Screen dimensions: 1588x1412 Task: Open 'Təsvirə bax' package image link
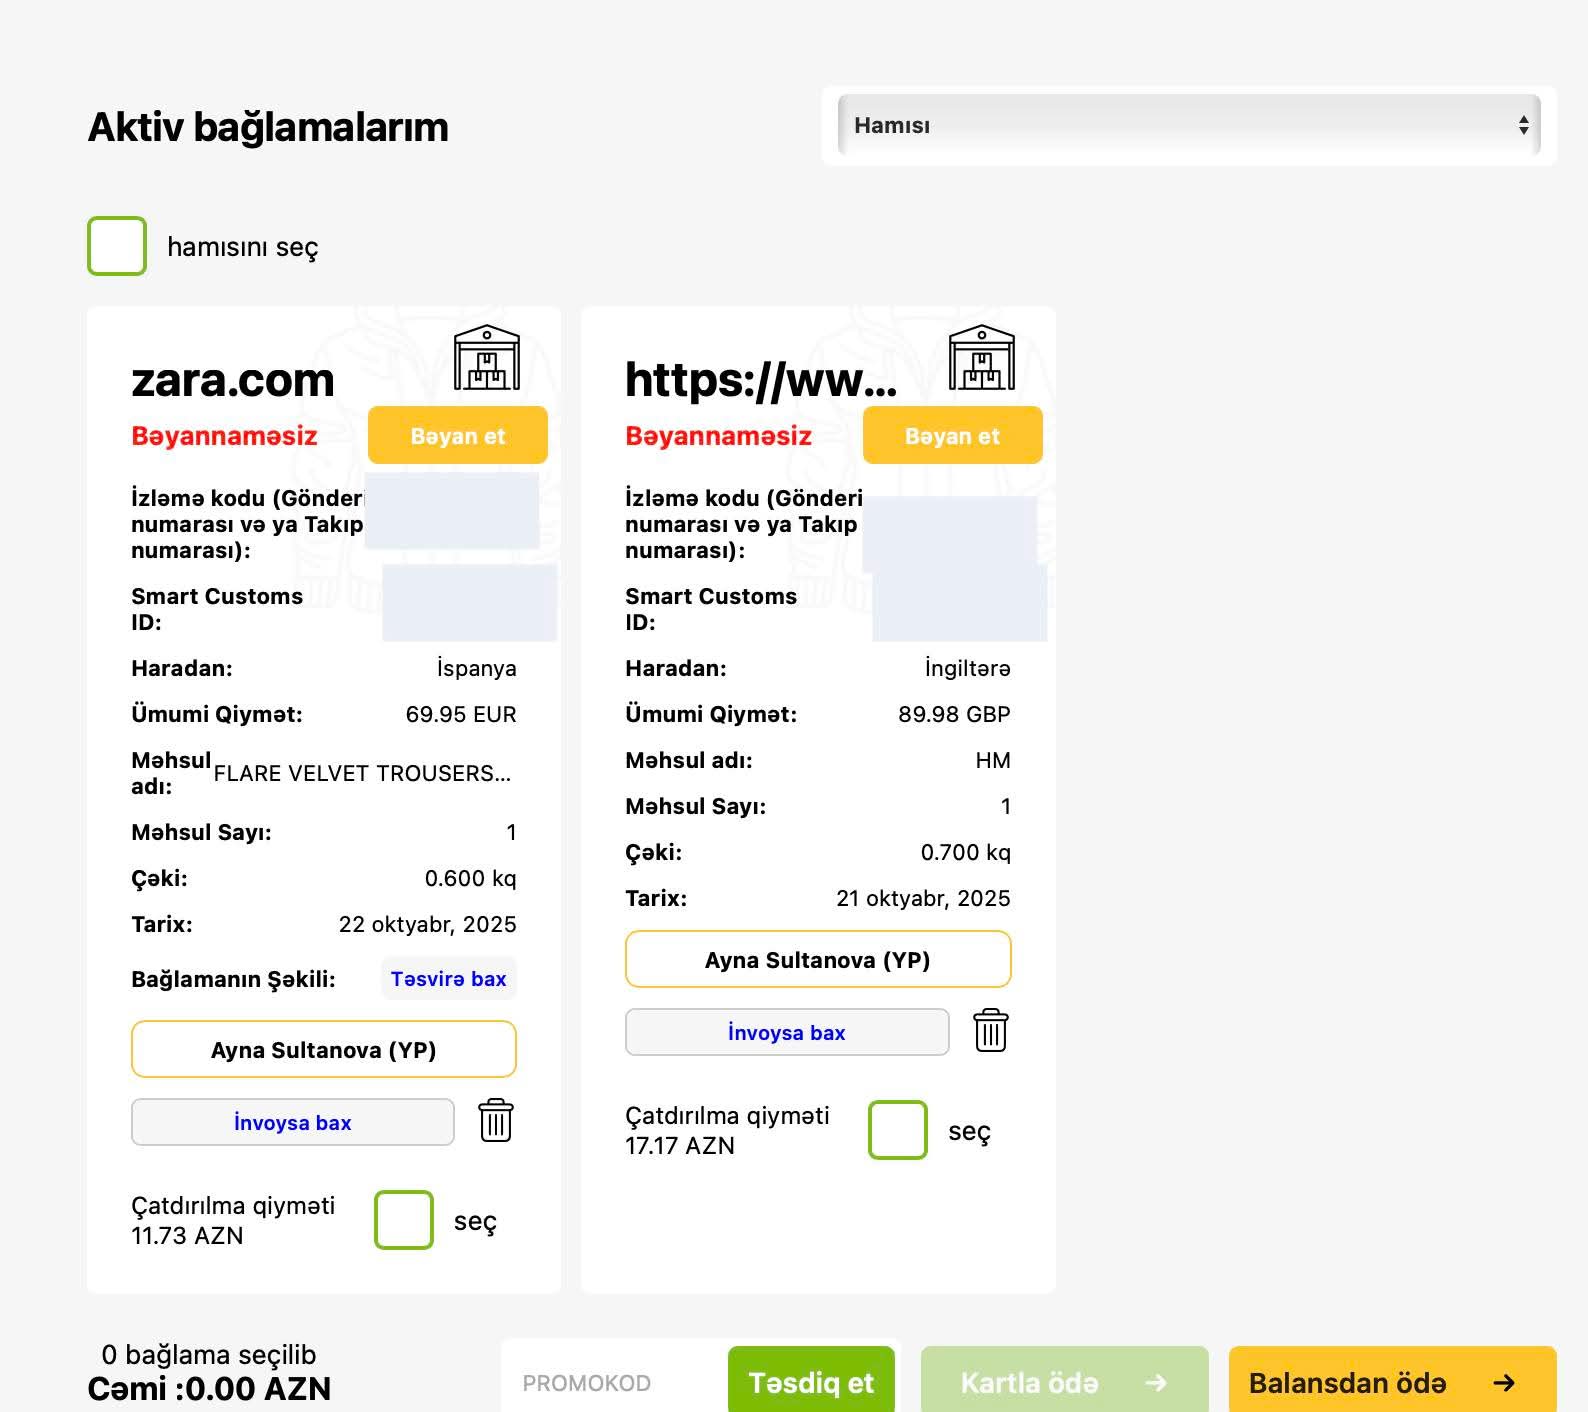448,979
